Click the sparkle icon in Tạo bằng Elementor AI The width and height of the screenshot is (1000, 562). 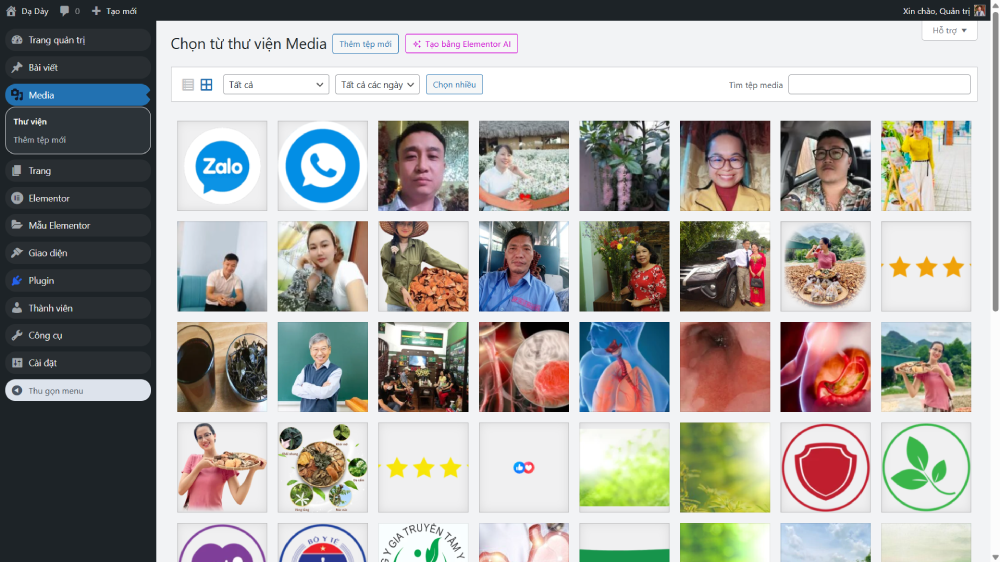tap(416, 44)
